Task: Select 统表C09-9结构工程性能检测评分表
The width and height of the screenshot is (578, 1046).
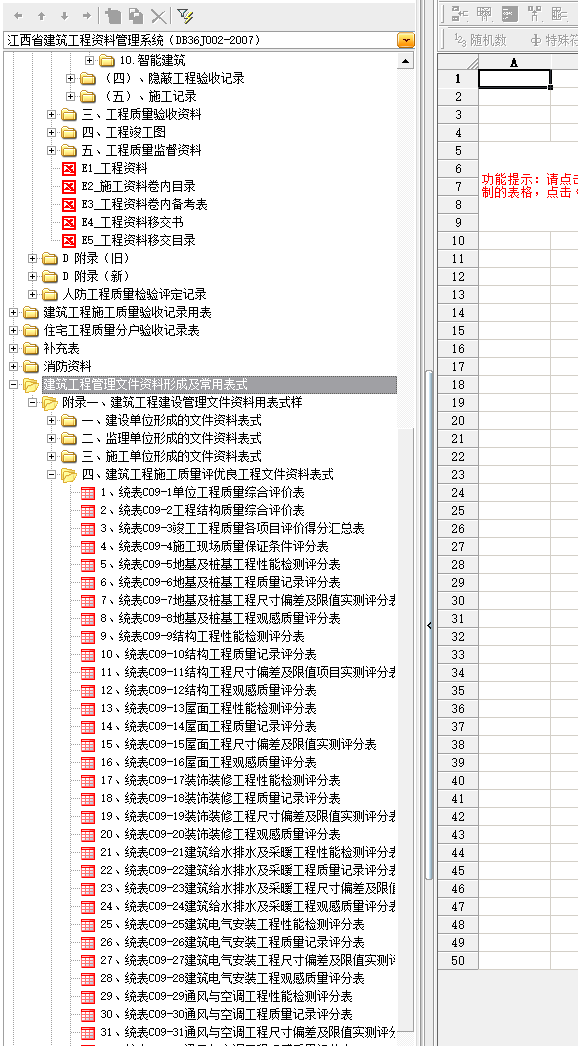Action: pos(202,637)
